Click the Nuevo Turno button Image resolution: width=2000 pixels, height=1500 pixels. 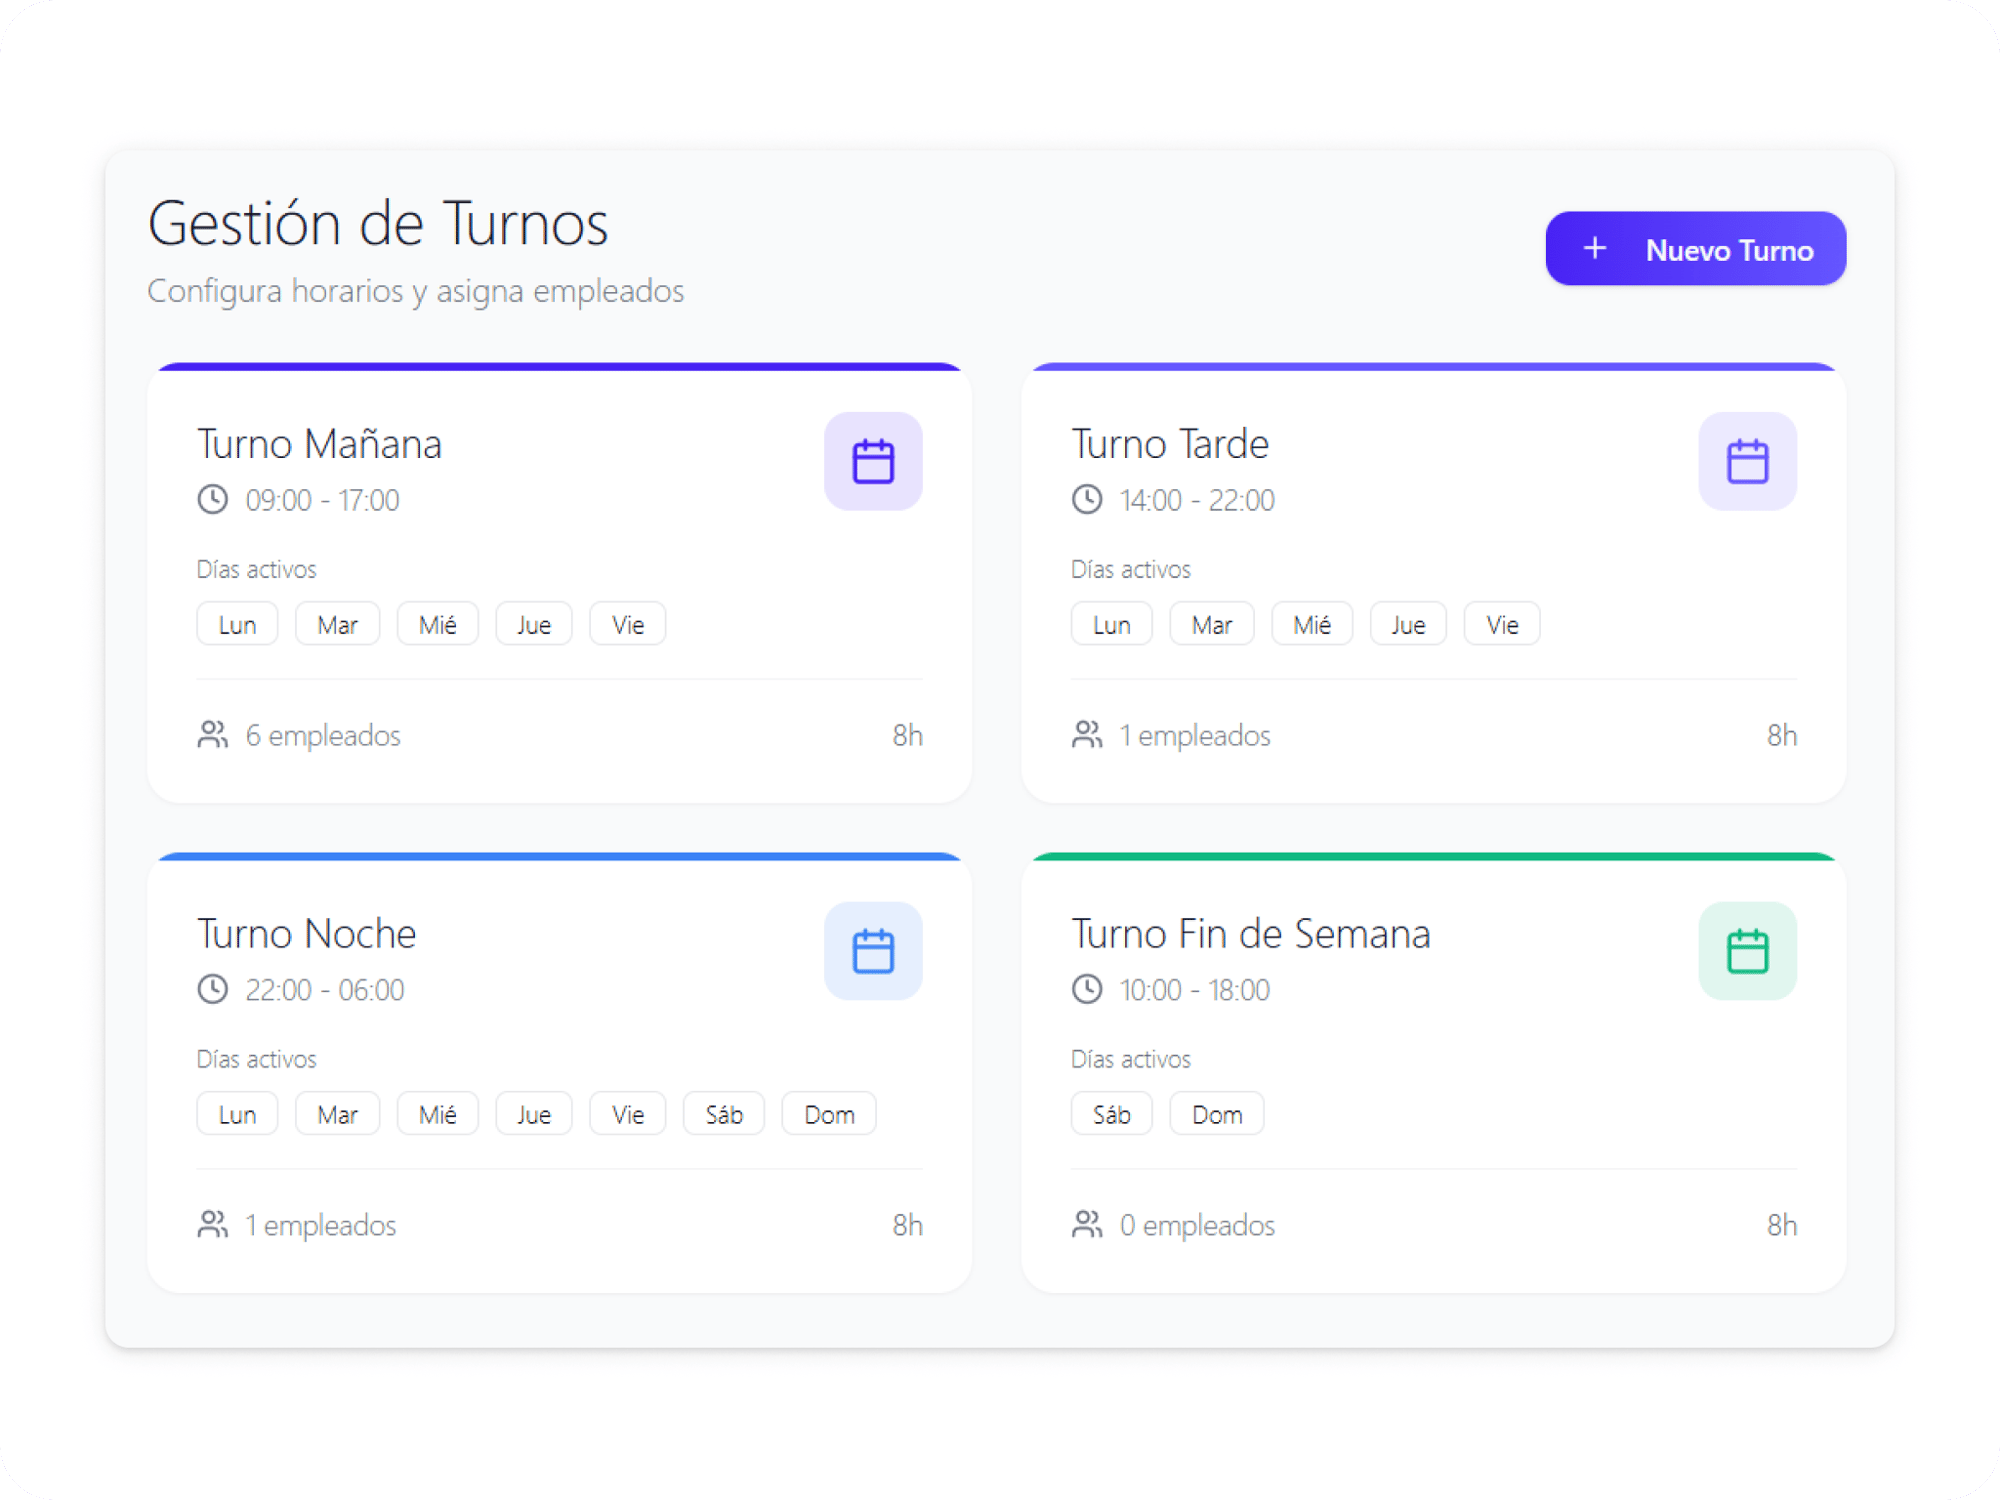coord(1695,248)
